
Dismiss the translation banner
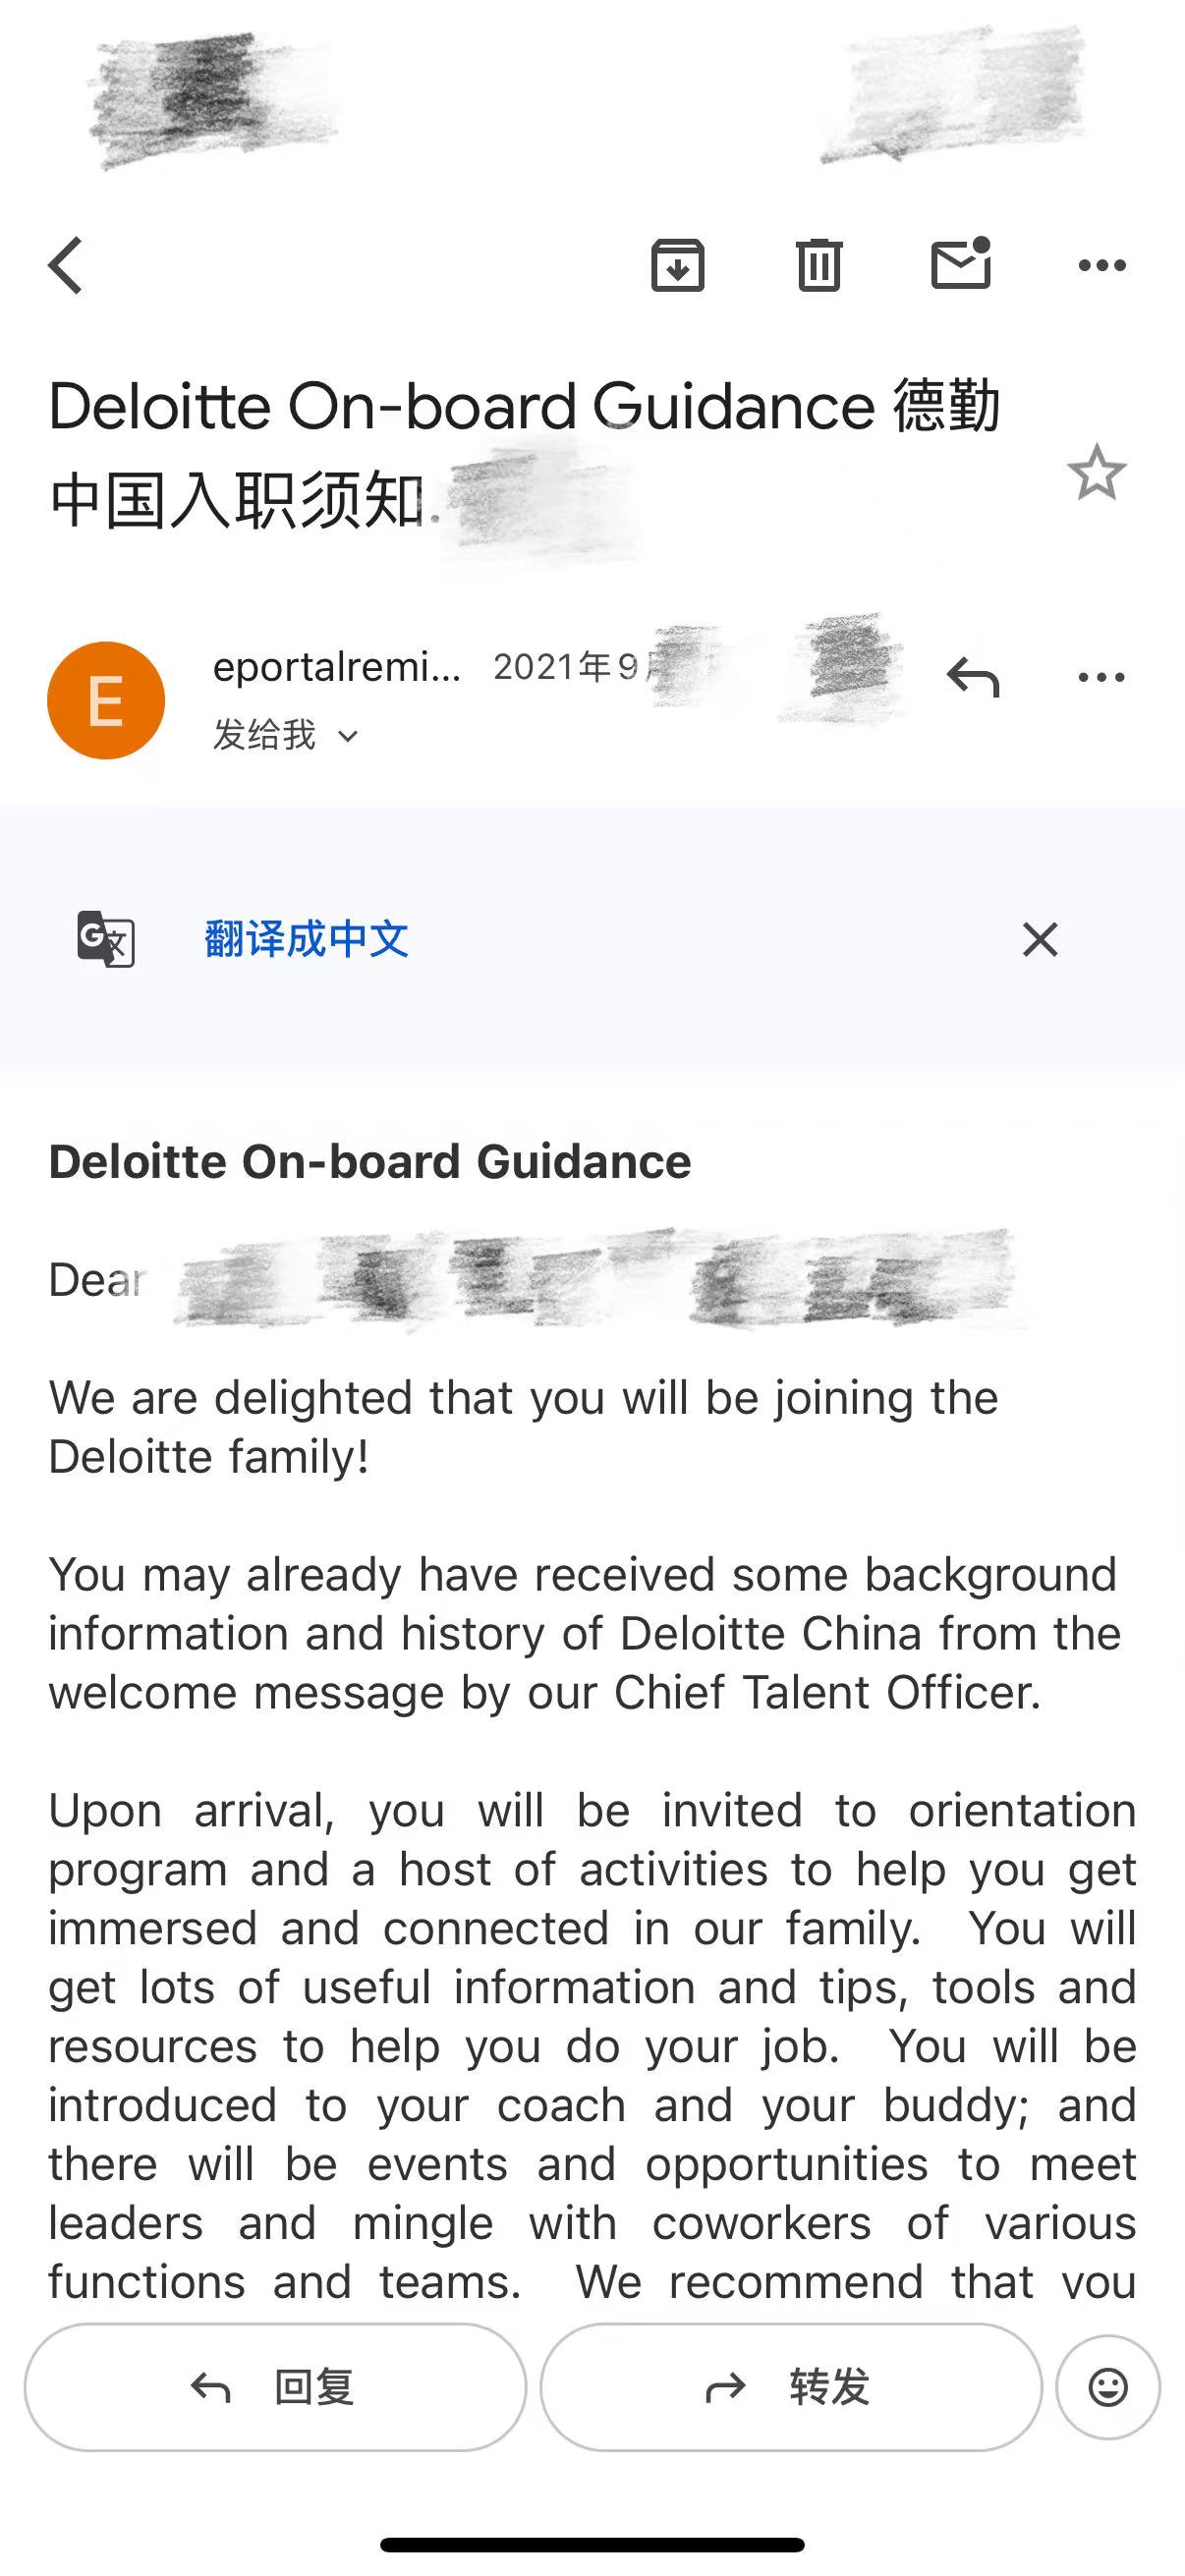coord(1040,940)
